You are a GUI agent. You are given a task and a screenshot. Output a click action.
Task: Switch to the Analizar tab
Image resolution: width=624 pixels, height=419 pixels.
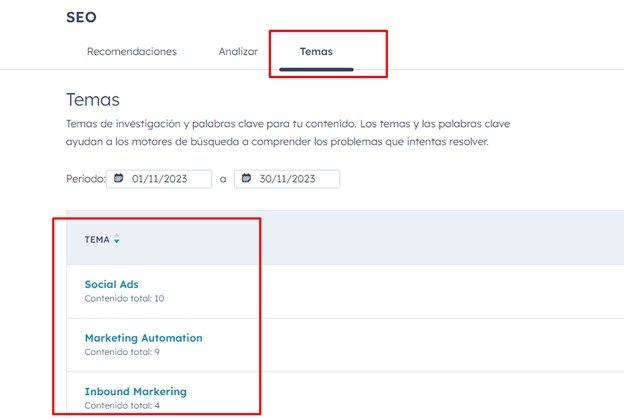click(238, 51)
